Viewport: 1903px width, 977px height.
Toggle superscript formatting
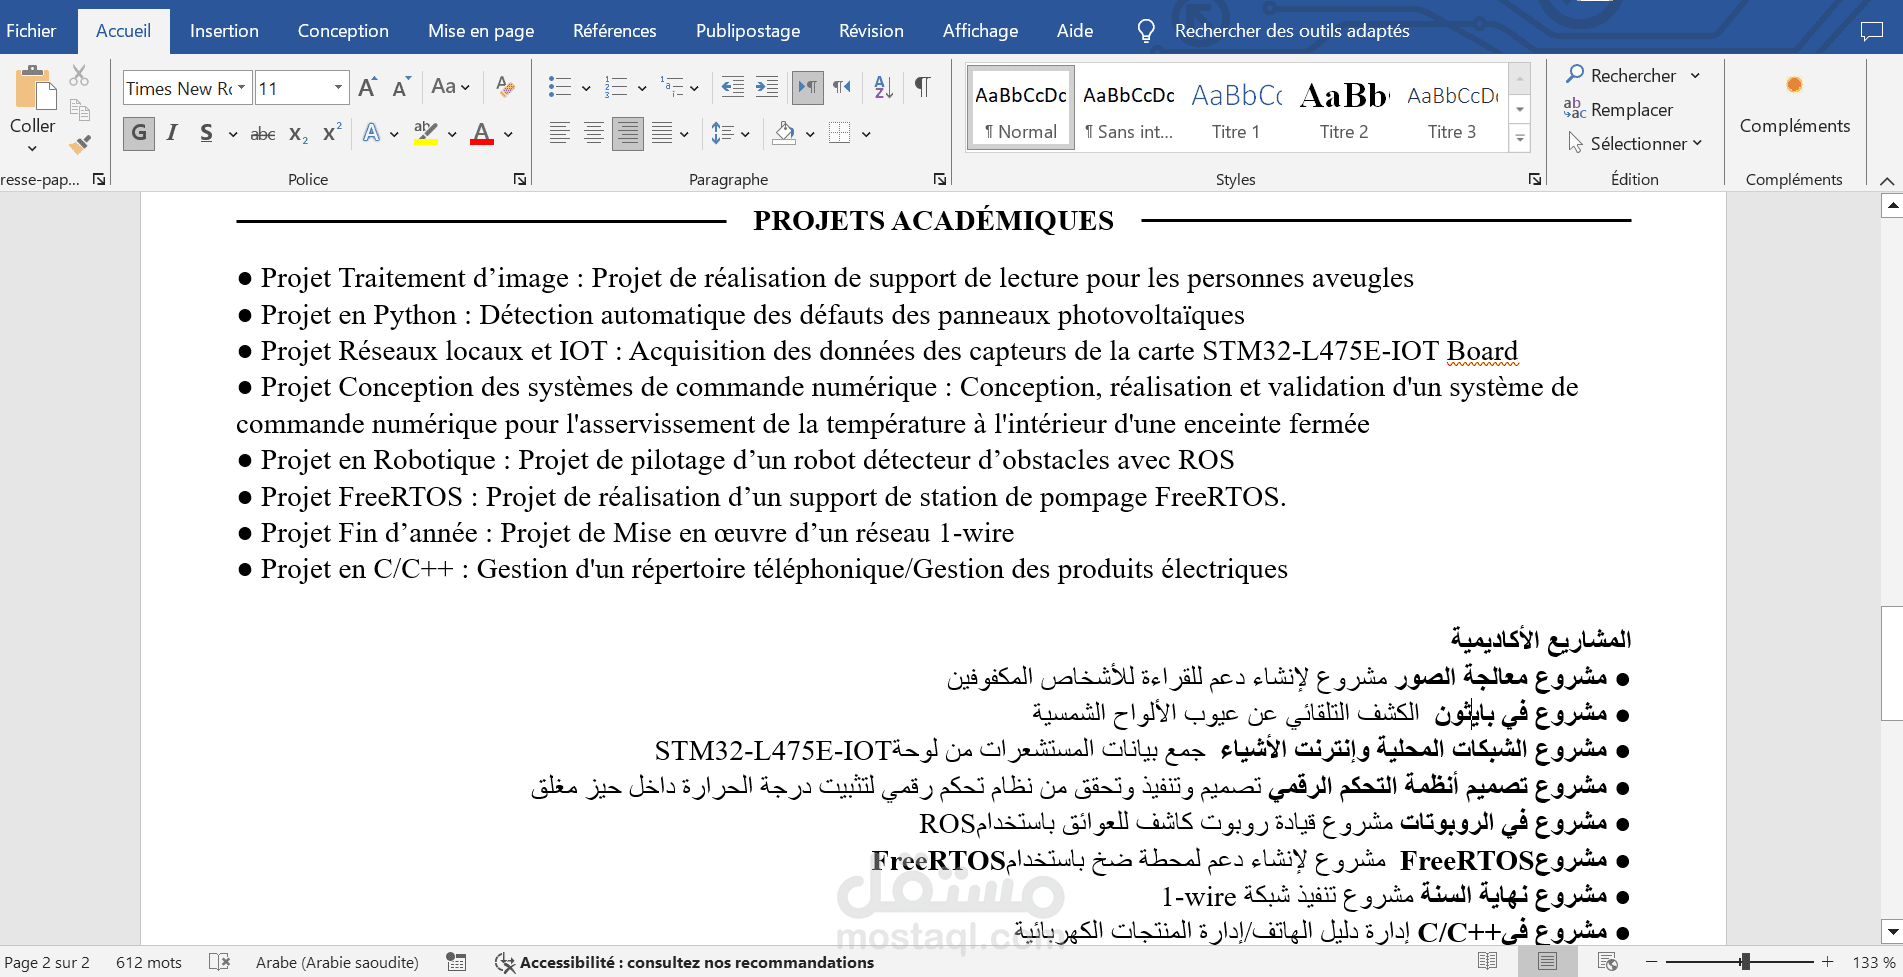point(332,133)
